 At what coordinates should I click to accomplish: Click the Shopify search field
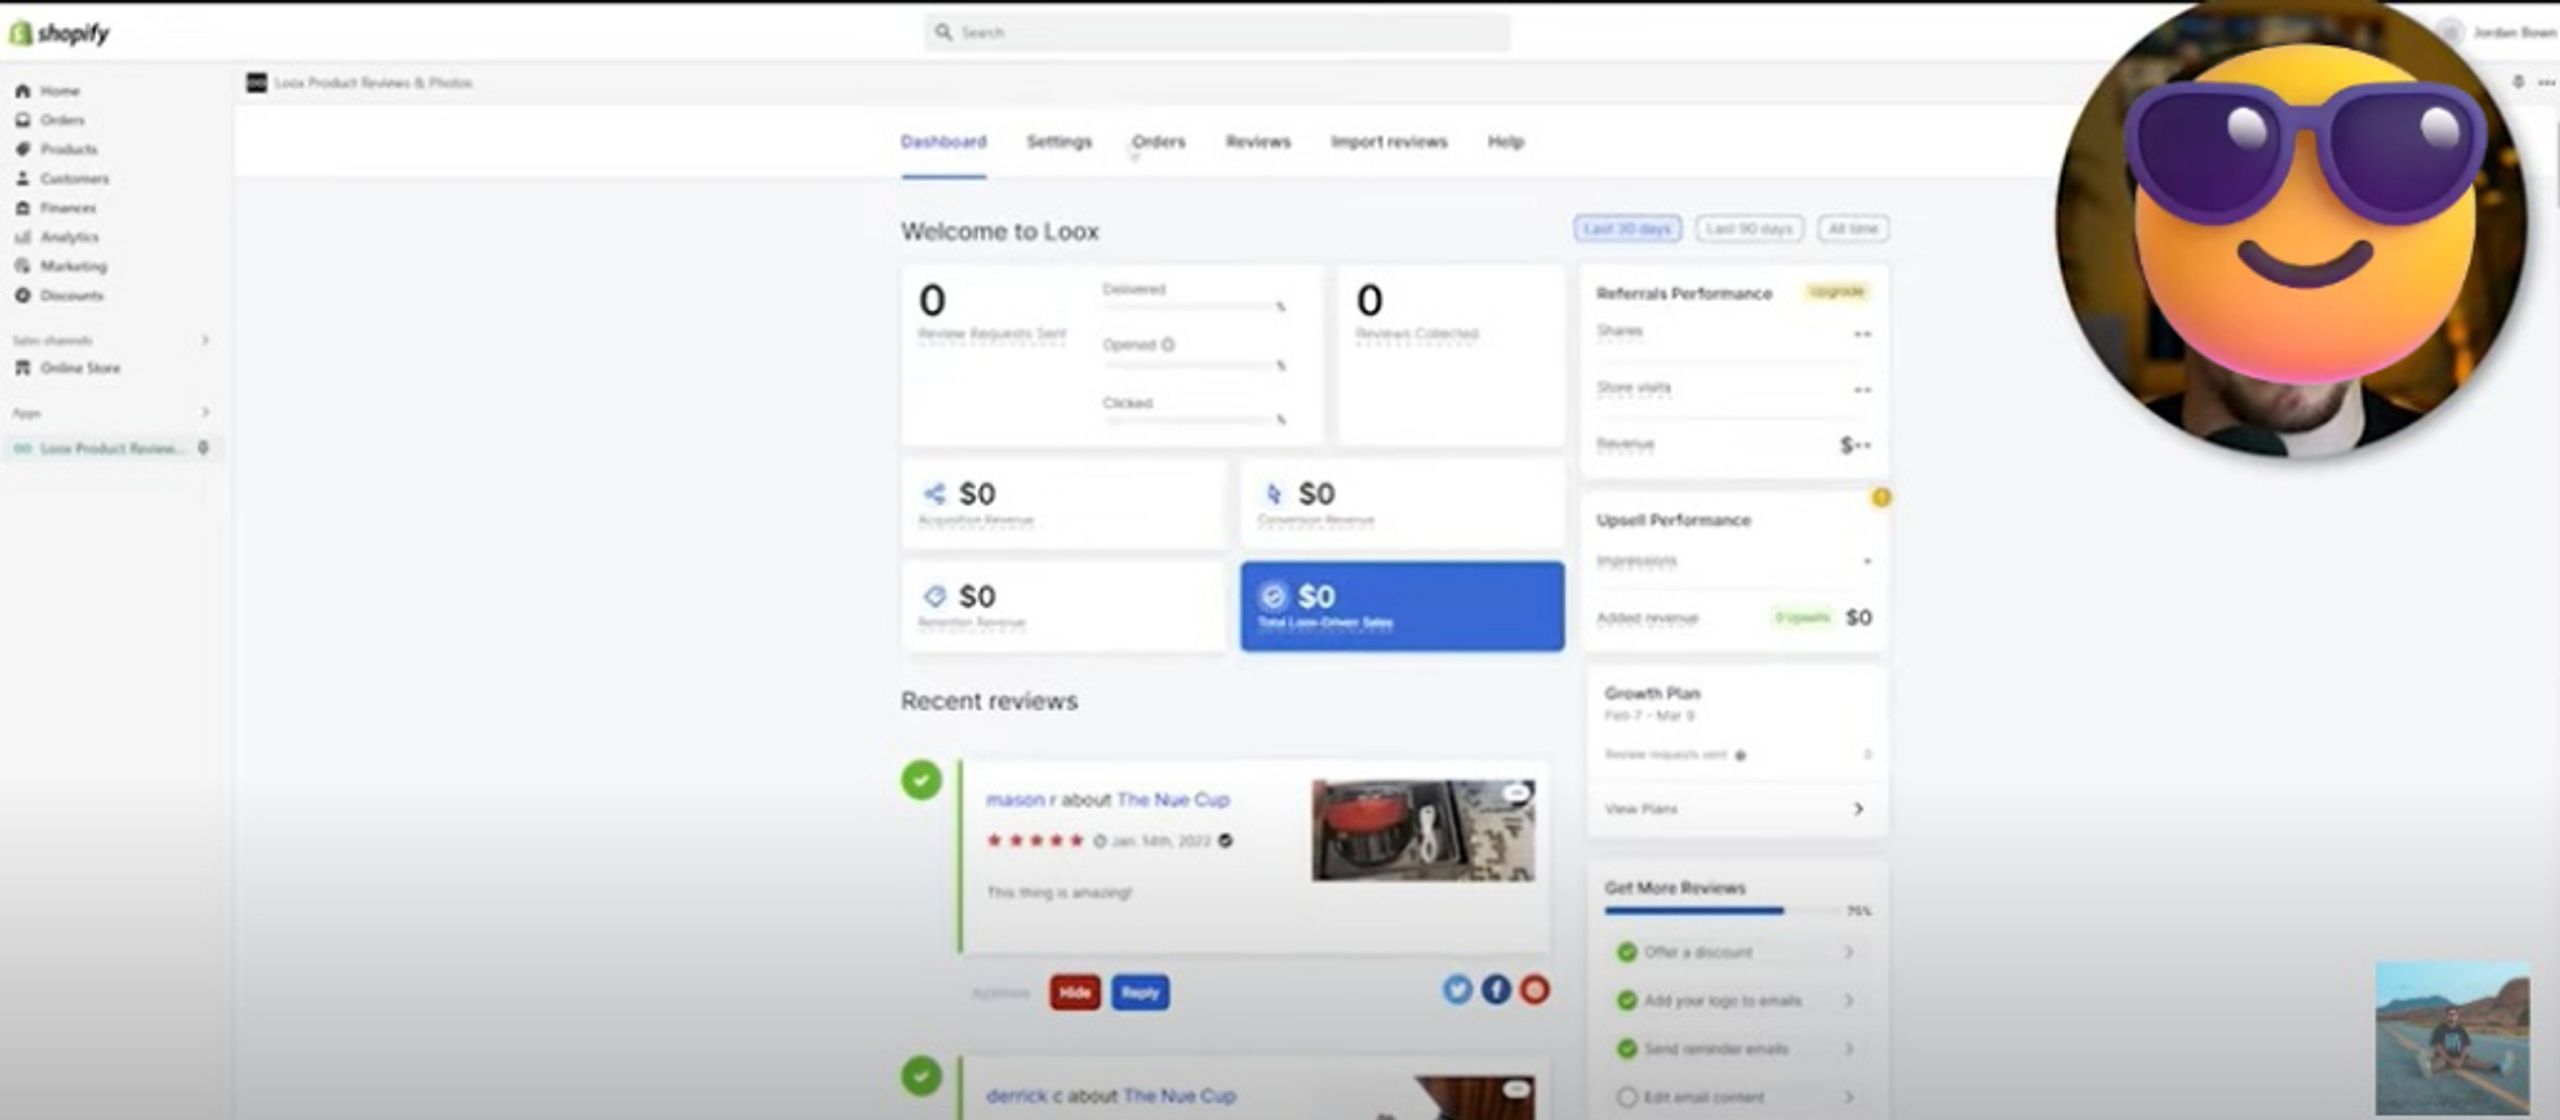pos(1217,32)
